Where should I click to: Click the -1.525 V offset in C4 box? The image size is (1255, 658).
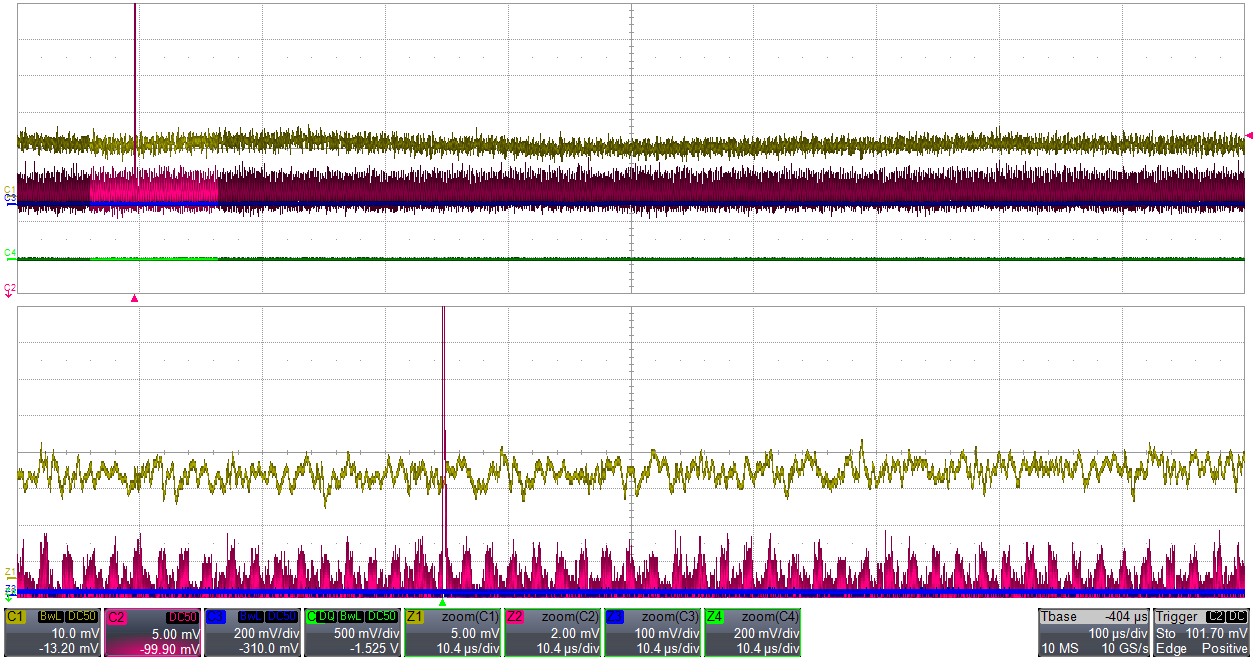[376, 648]
